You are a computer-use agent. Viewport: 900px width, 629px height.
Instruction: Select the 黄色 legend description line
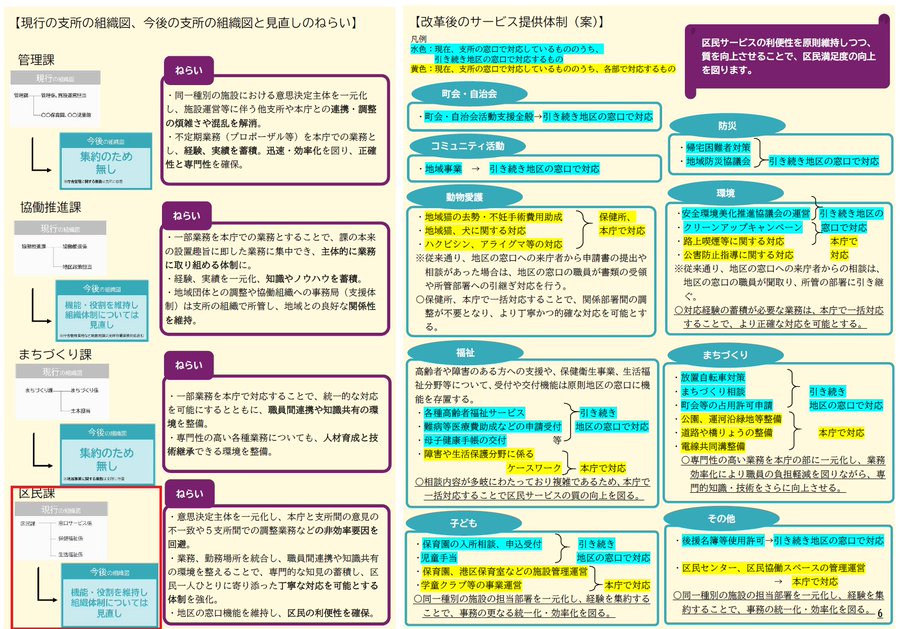click(x=543, y=69)
